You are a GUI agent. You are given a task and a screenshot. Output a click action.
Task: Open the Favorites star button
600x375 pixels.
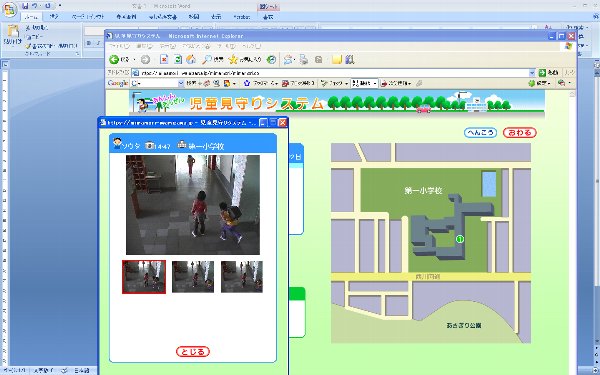pyautogui.click(x=245, y=59)
